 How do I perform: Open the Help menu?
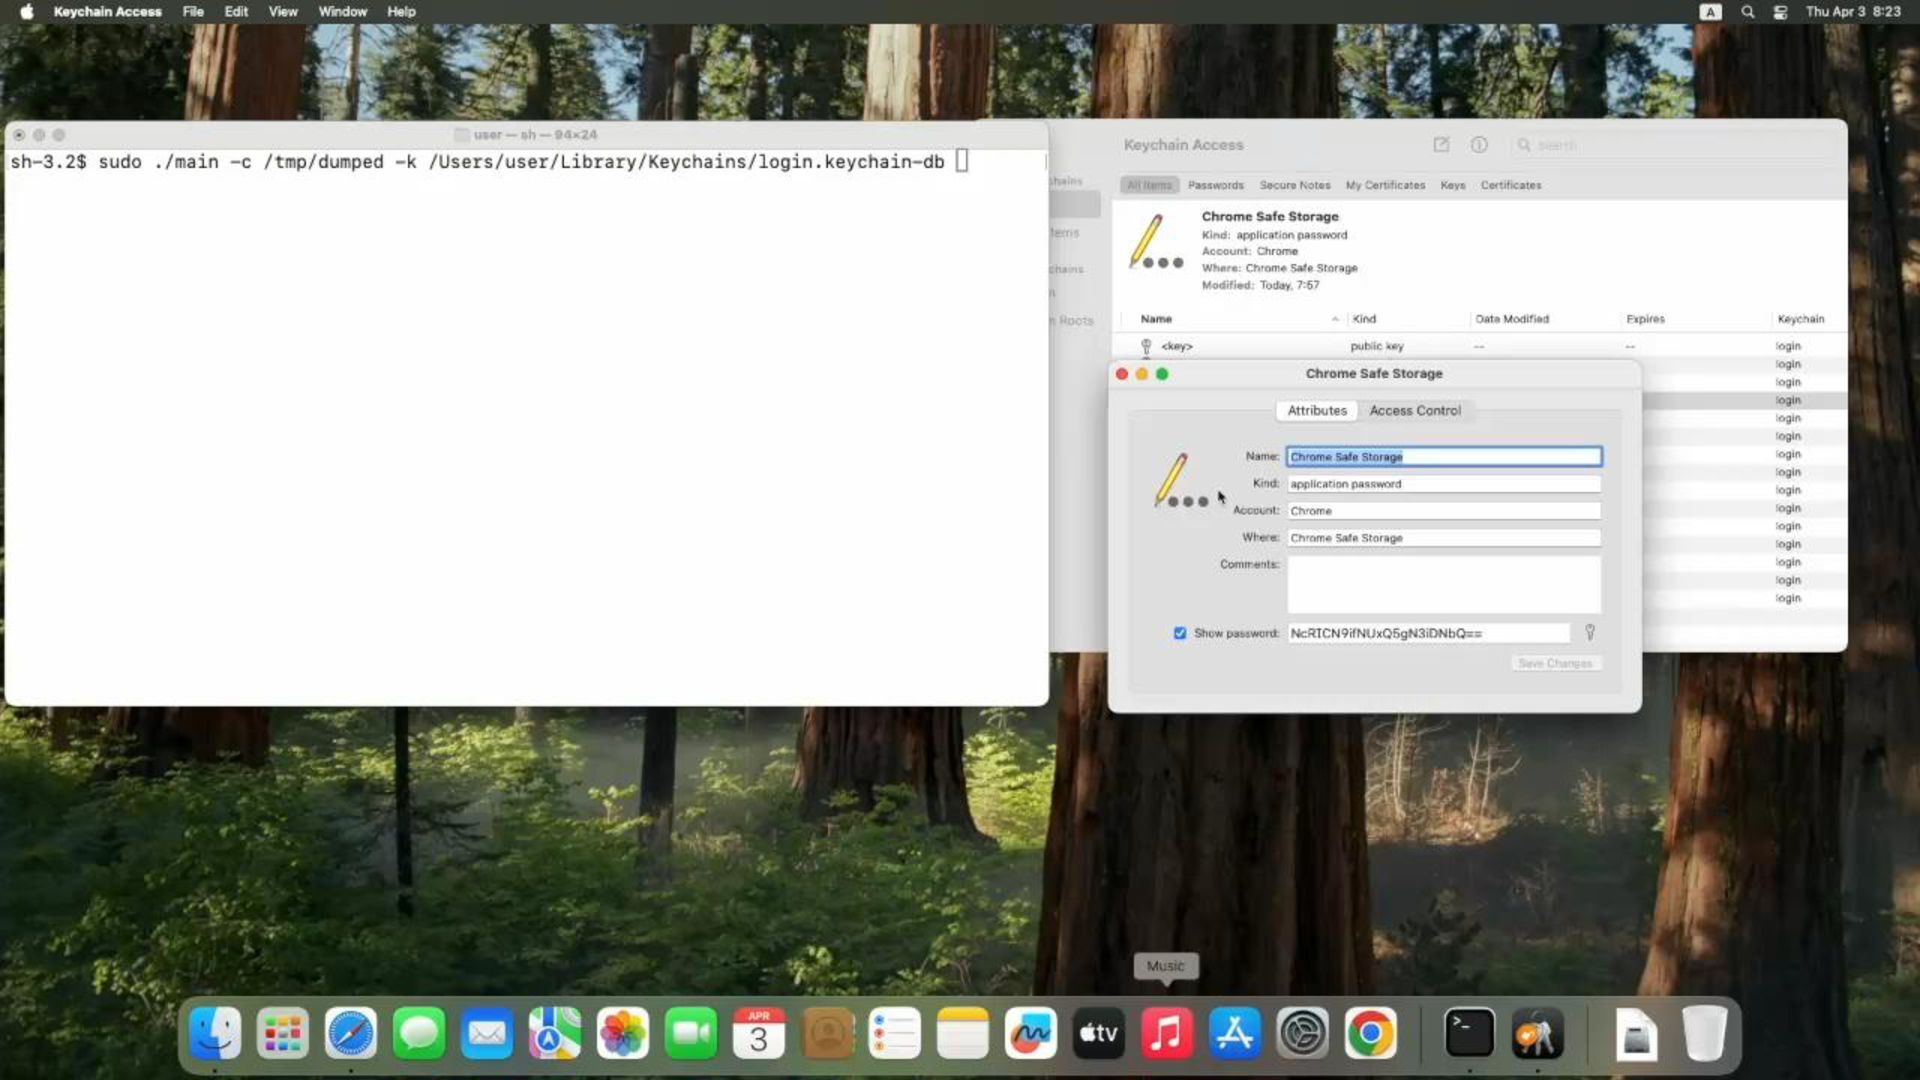pos(401,12)
